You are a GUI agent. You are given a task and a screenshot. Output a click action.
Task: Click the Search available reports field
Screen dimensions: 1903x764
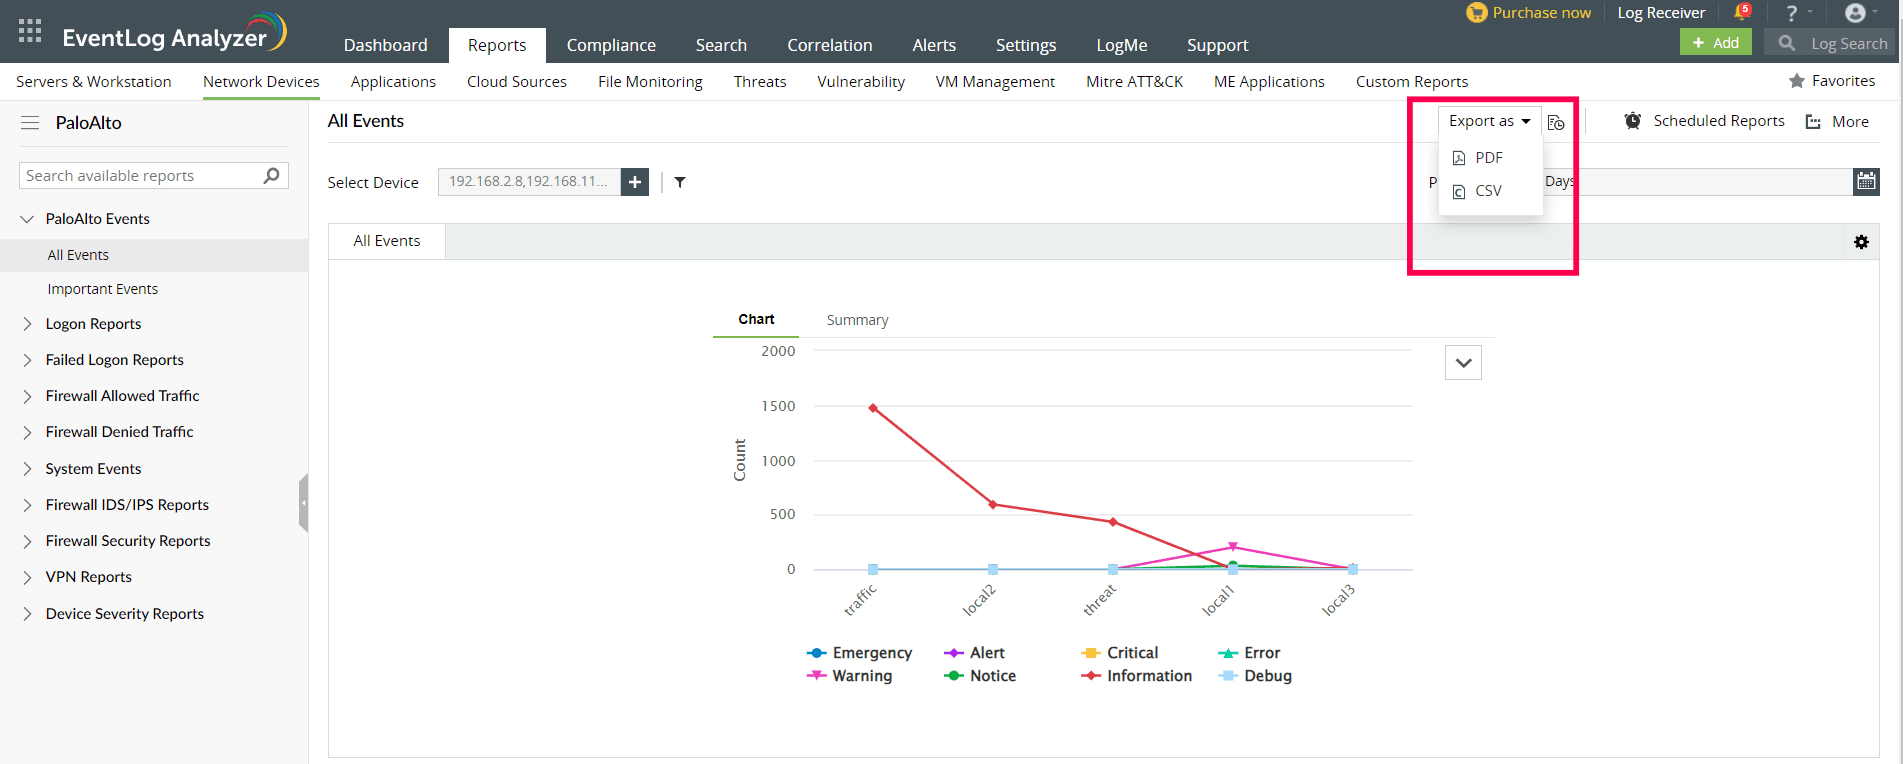click(142, 176)
